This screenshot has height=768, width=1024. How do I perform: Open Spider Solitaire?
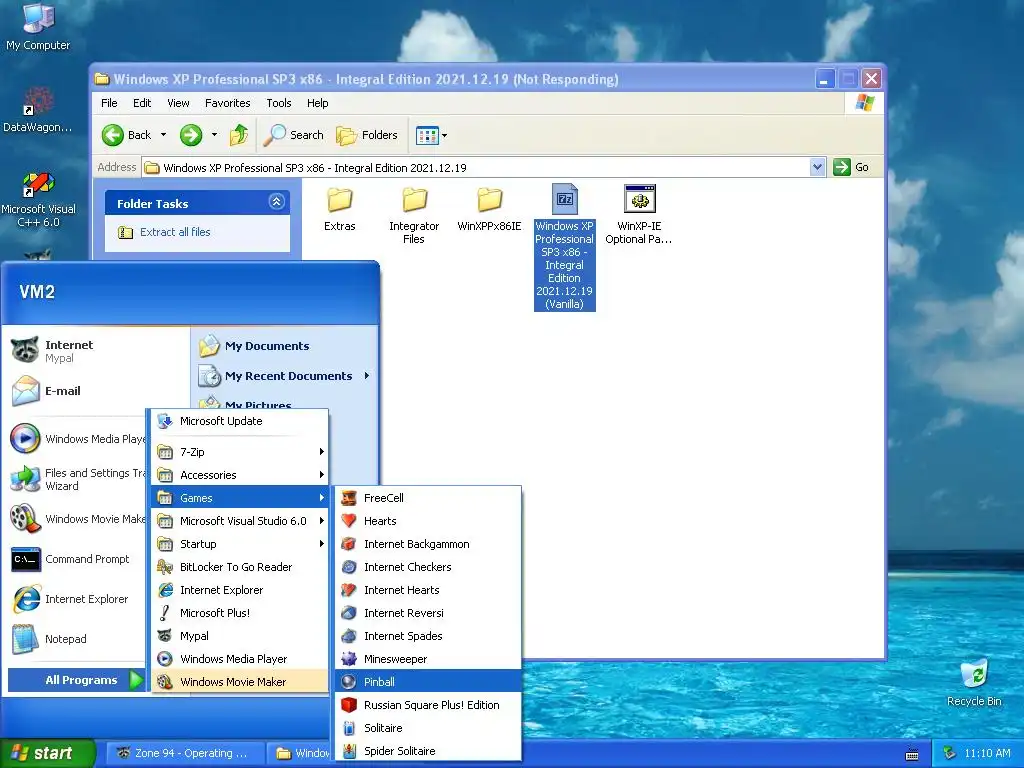coord(428,750)
